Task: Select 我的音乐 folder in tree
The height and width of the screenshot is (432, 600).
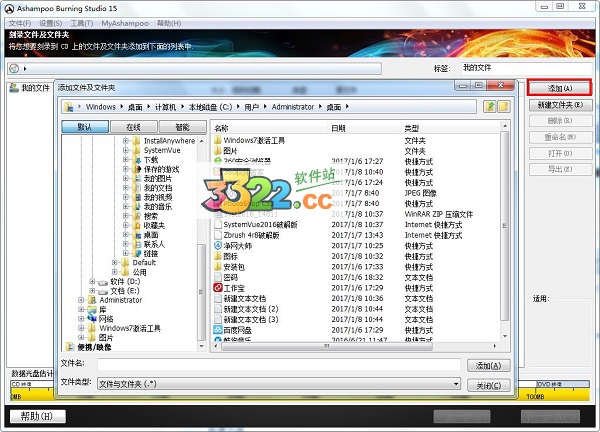Action: tap(152, 206)
